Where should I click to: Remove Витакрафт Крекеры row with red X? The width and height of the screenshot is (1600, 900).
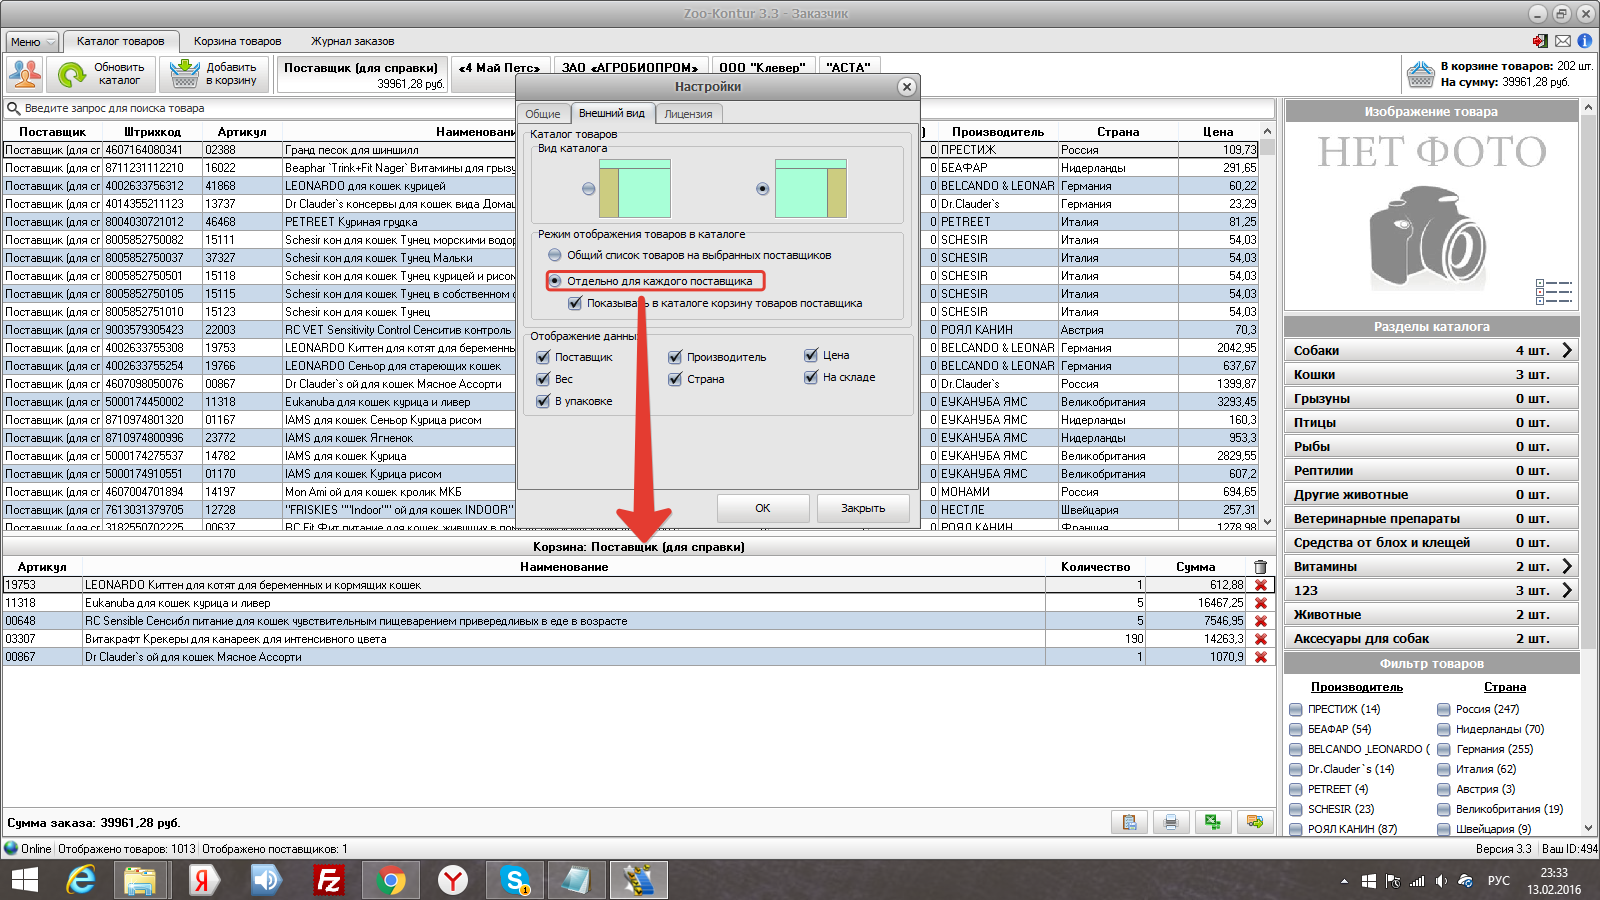[1261, 639]
